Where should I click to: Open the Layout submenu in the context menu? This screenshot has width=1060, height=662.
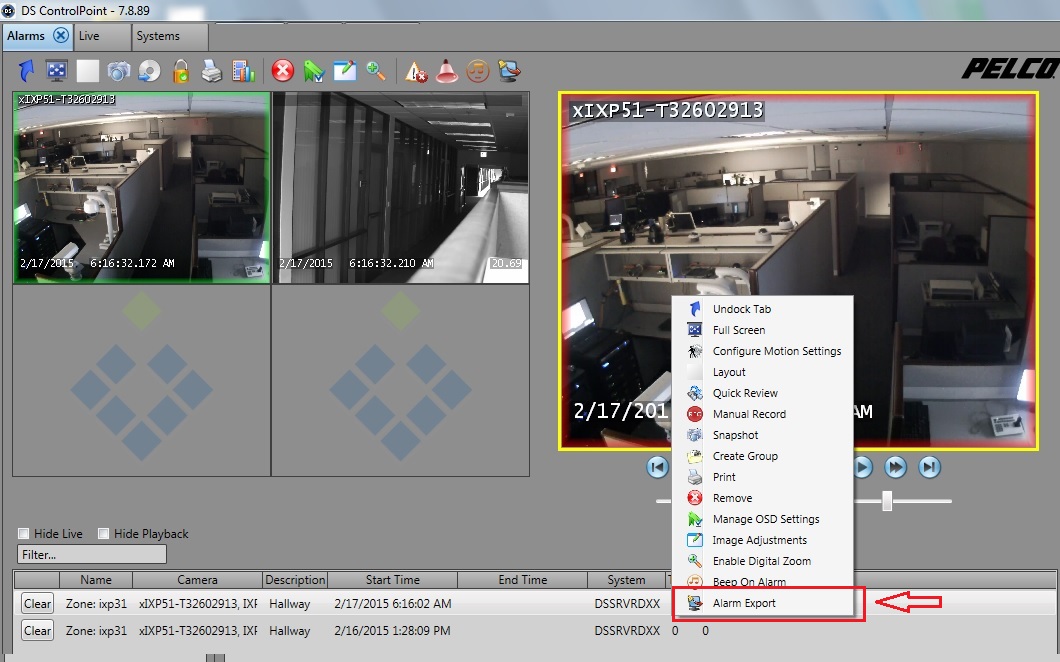pyautogui.click(x=727, y=372)
